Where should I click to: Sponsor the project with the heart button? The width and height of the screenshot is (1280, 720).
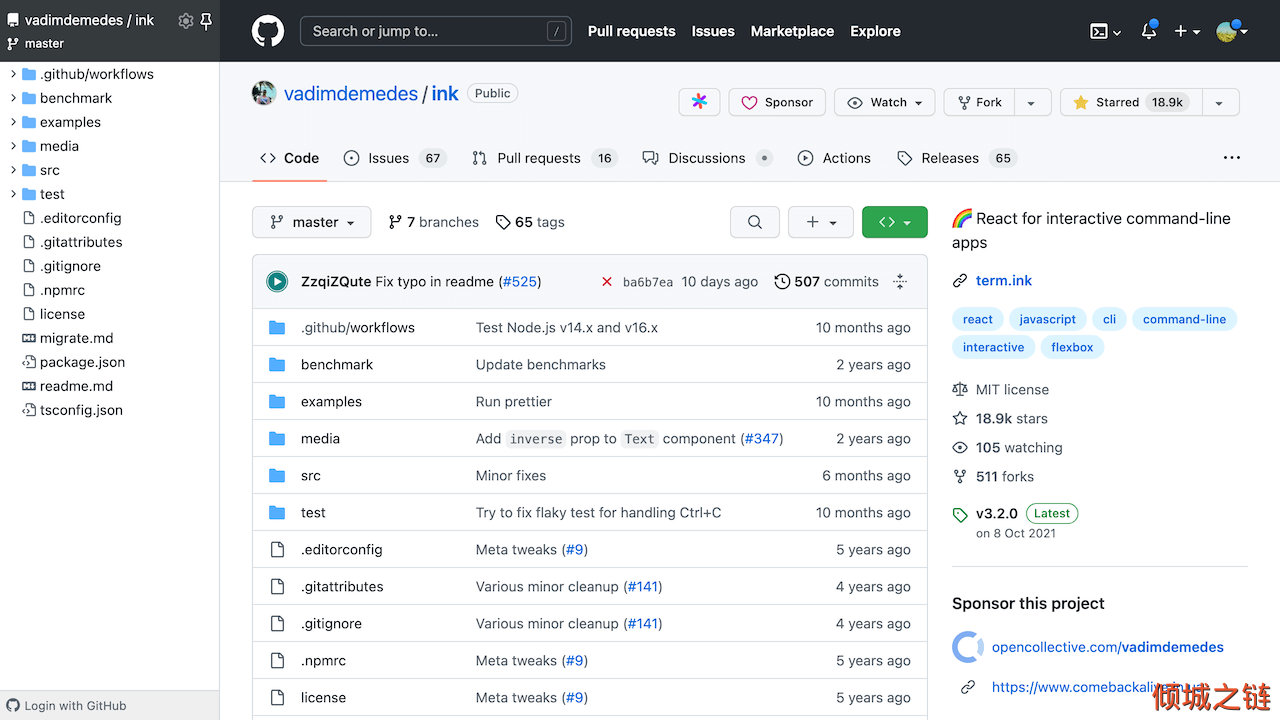click(x=777, y=102)
